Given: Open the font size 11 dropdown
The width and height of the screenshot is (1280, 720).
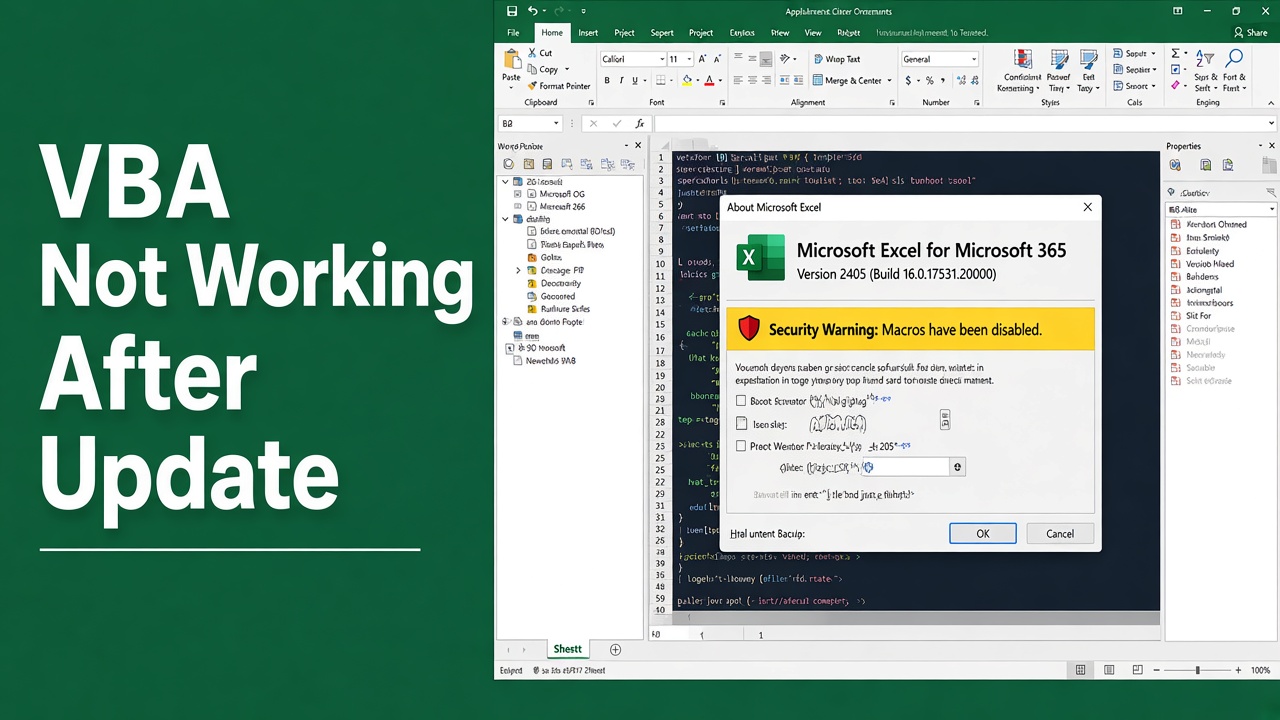Looking at the screenshot, I should coord(688,59).
